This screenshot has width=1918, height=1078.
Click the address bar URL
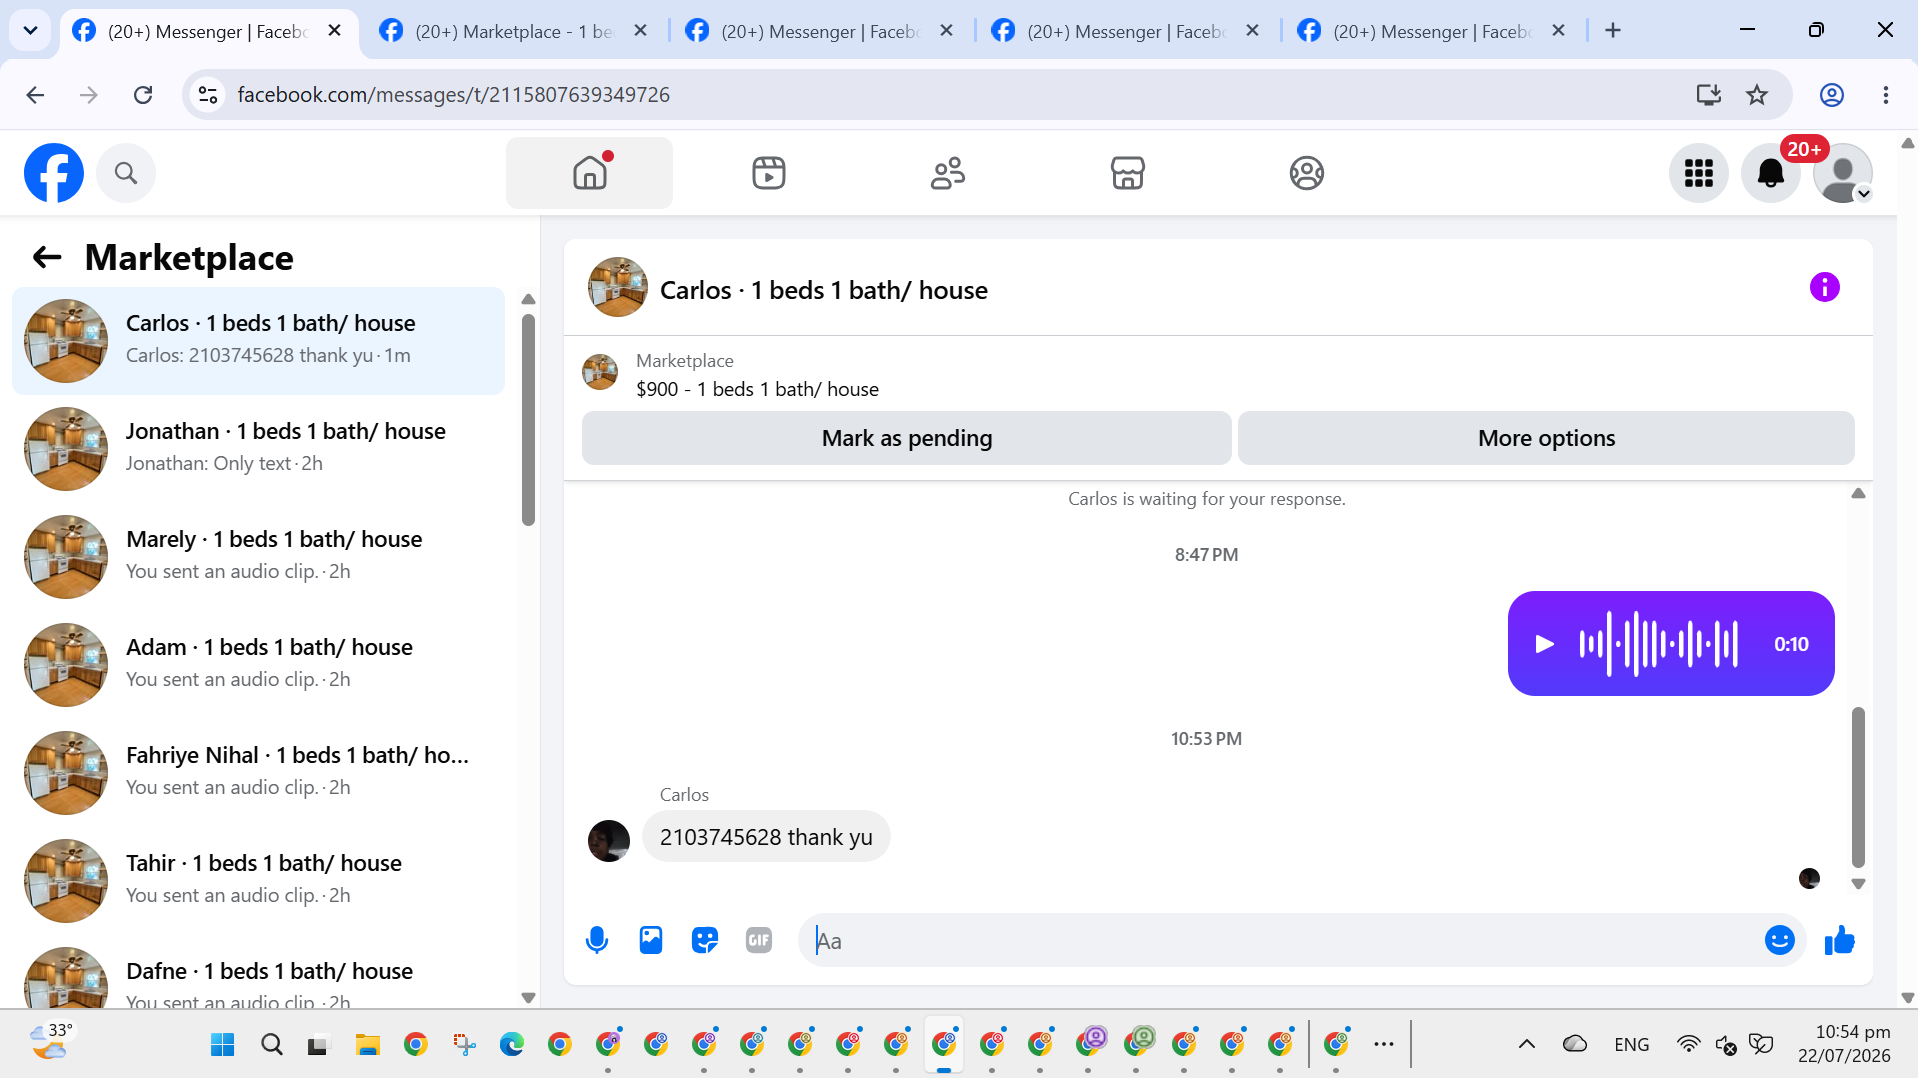[454, 95]
